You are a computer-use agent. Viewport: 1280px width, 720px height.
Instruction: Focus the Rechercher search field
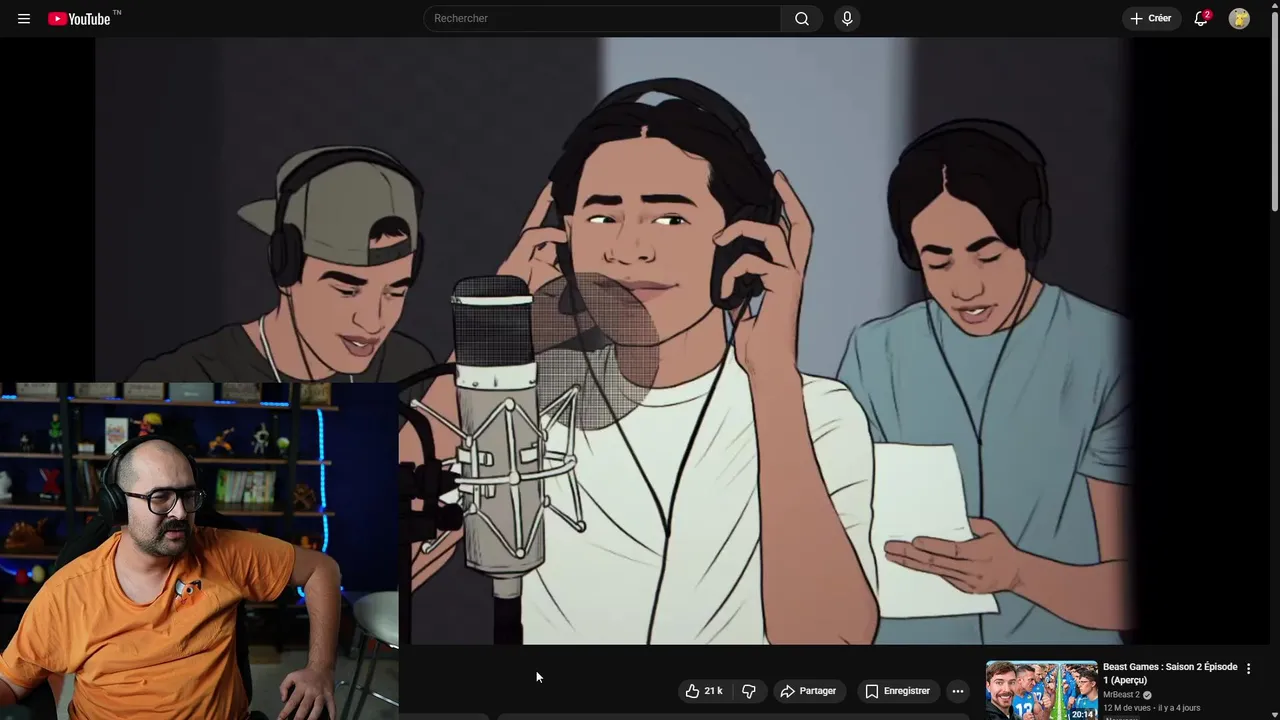[603, 18]
